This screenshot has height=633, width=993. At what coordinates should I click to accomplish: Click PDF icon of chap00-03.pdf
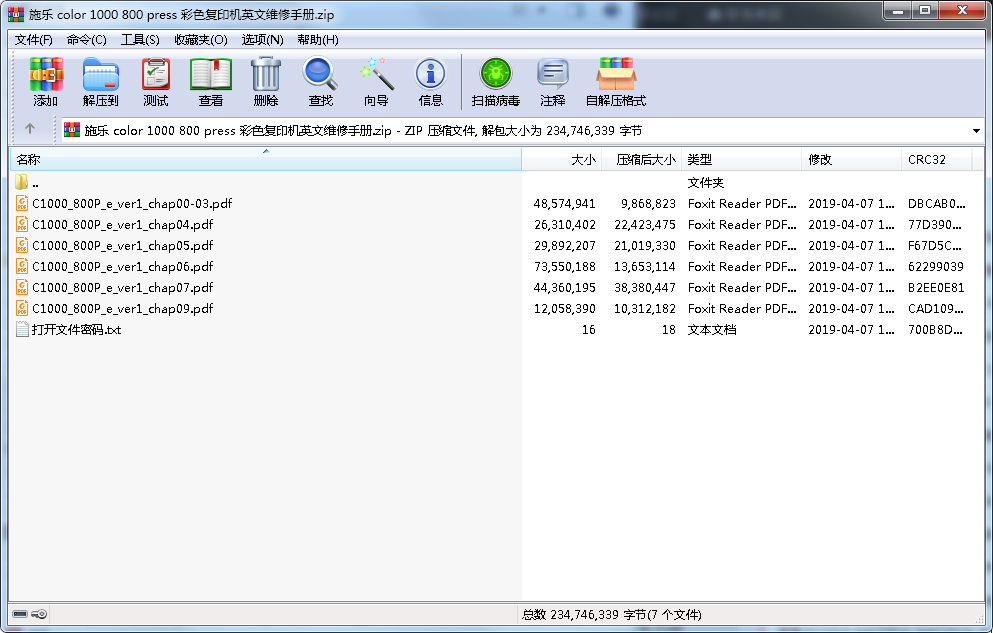(x=22, y=203)
